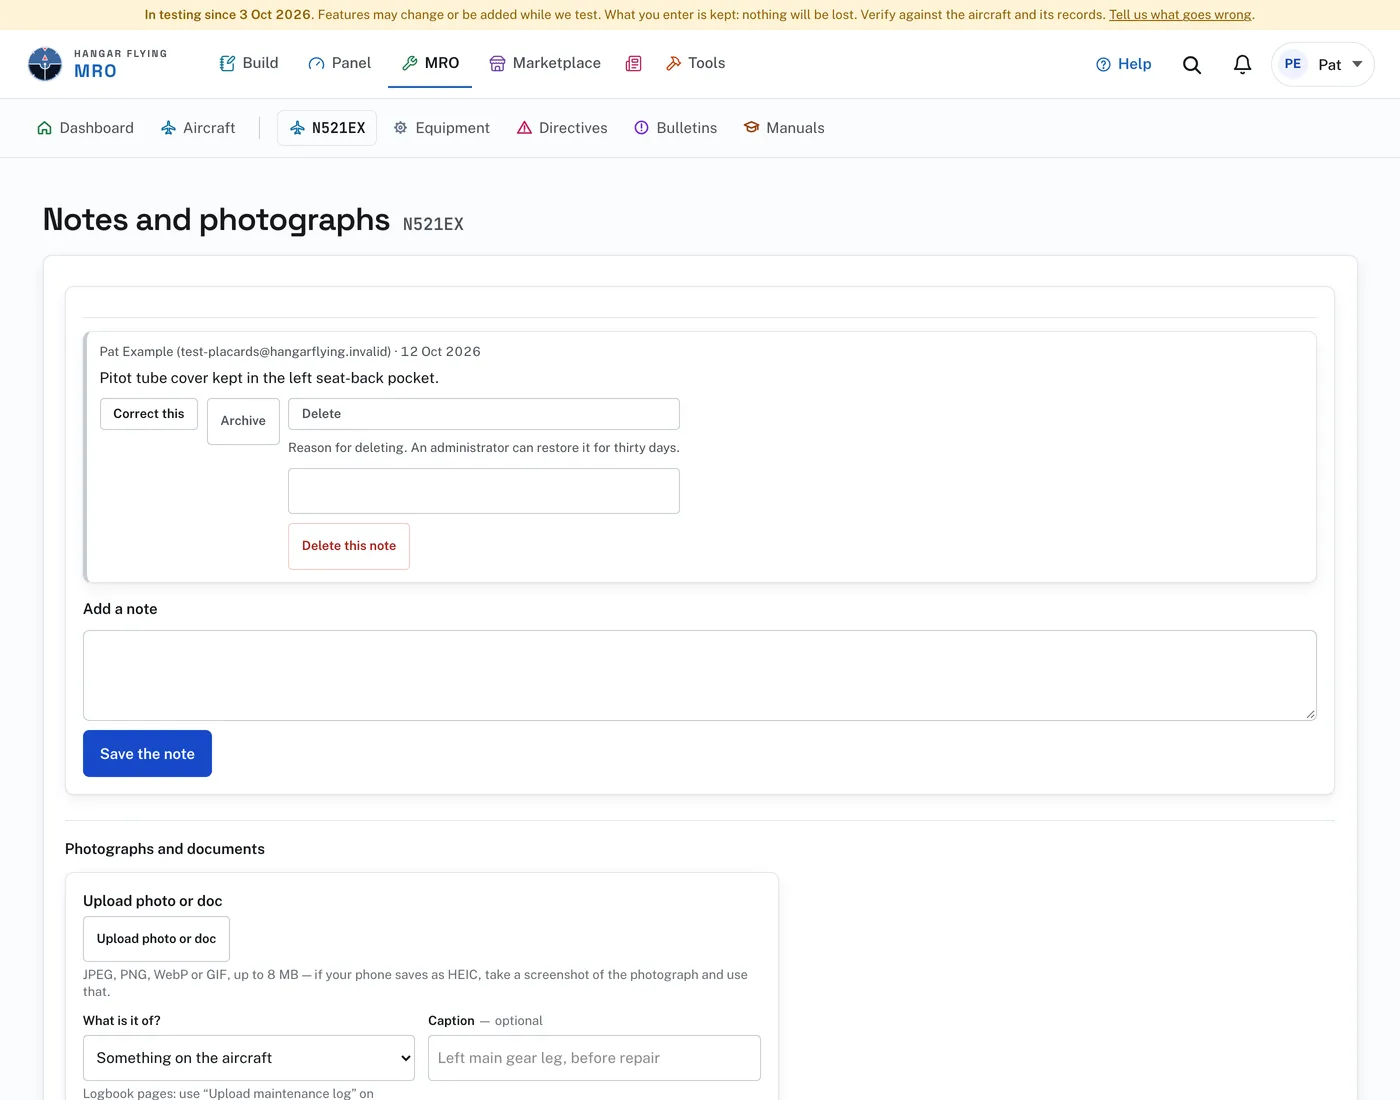Click the Hangar Flying MRO logo
This screenshot has height=1100, width=1400.
(98, 64)
